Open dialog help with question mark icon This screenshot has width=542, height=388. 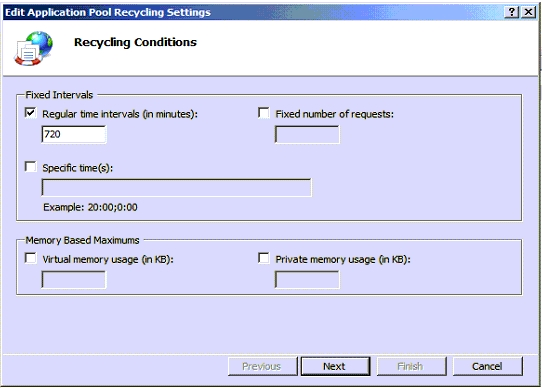pos(512,12)
